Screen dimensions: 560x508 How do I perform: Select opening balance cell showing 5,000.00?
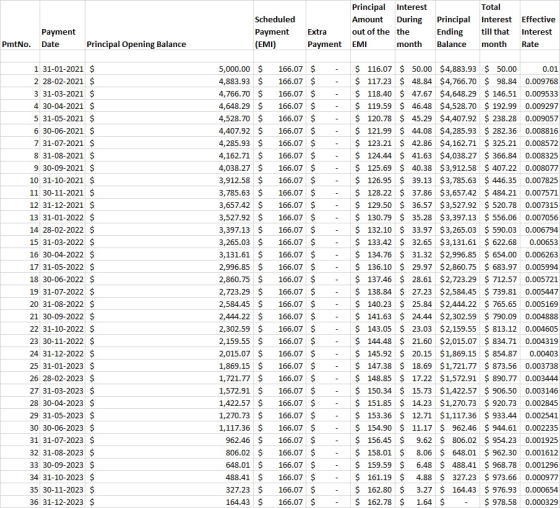click(x=169, y=69)
